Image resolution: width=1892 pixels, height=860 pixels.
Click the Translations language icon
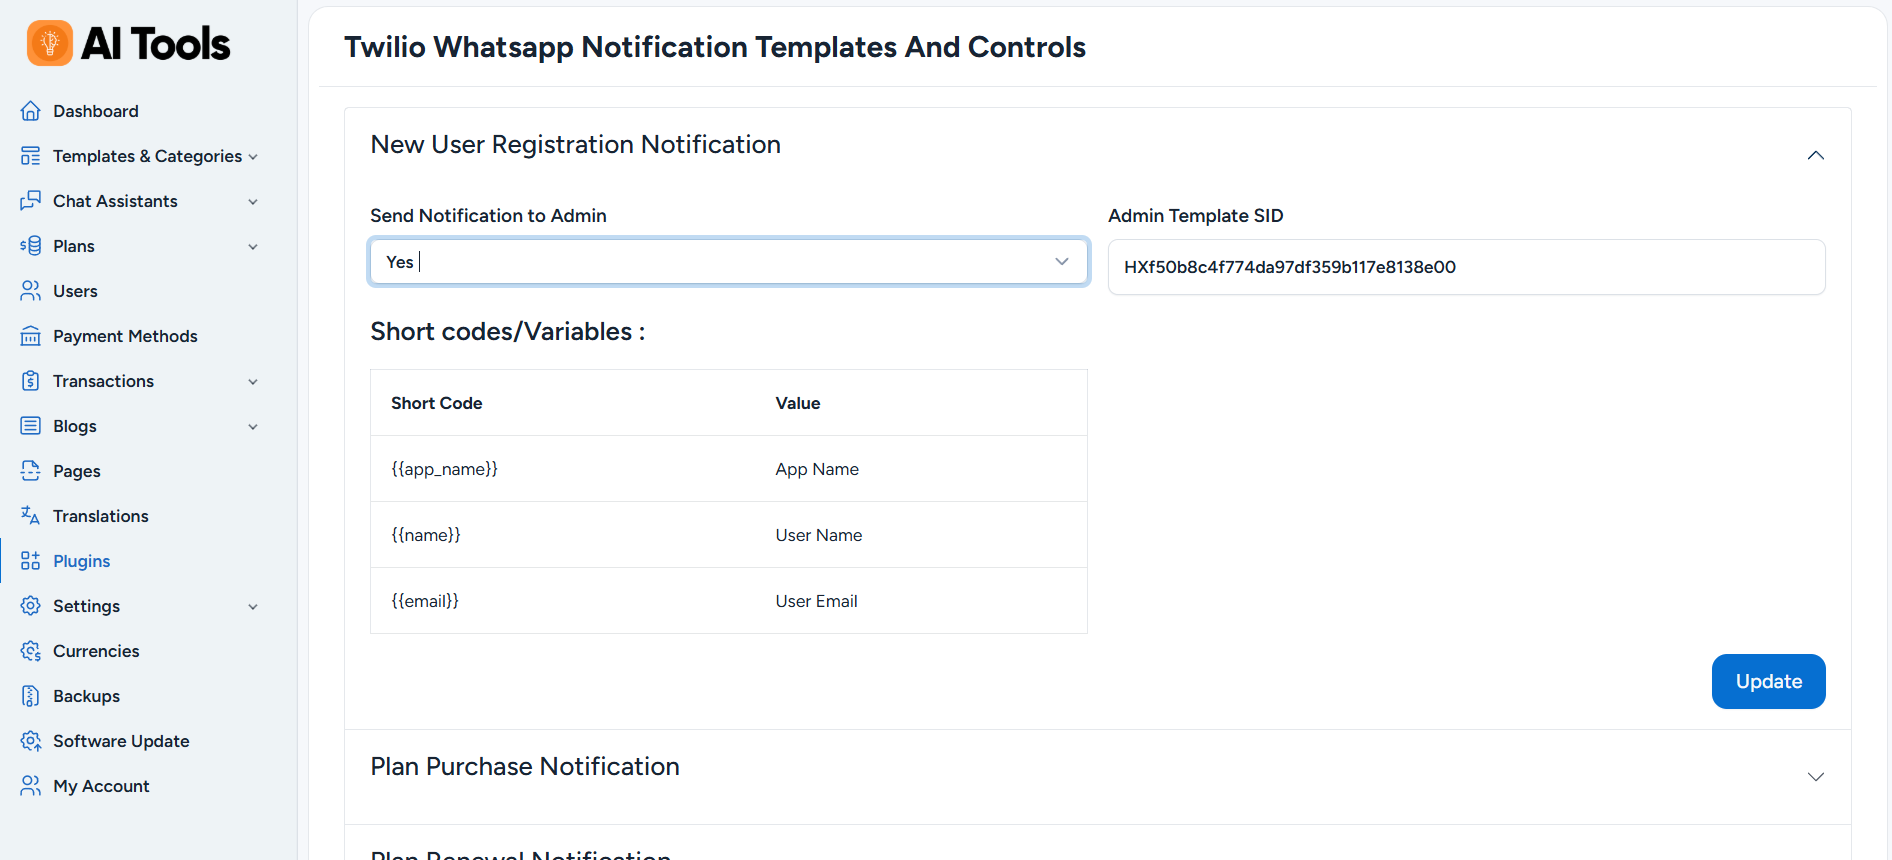coord(31,516)
